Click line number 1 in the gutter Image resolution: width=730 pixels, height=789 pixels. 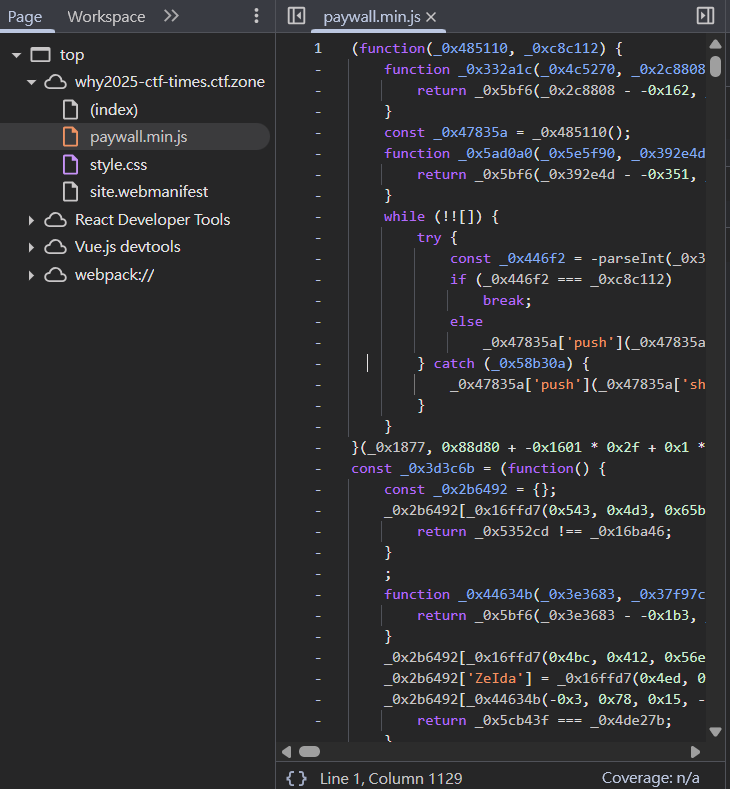click(x=317, y=48)
